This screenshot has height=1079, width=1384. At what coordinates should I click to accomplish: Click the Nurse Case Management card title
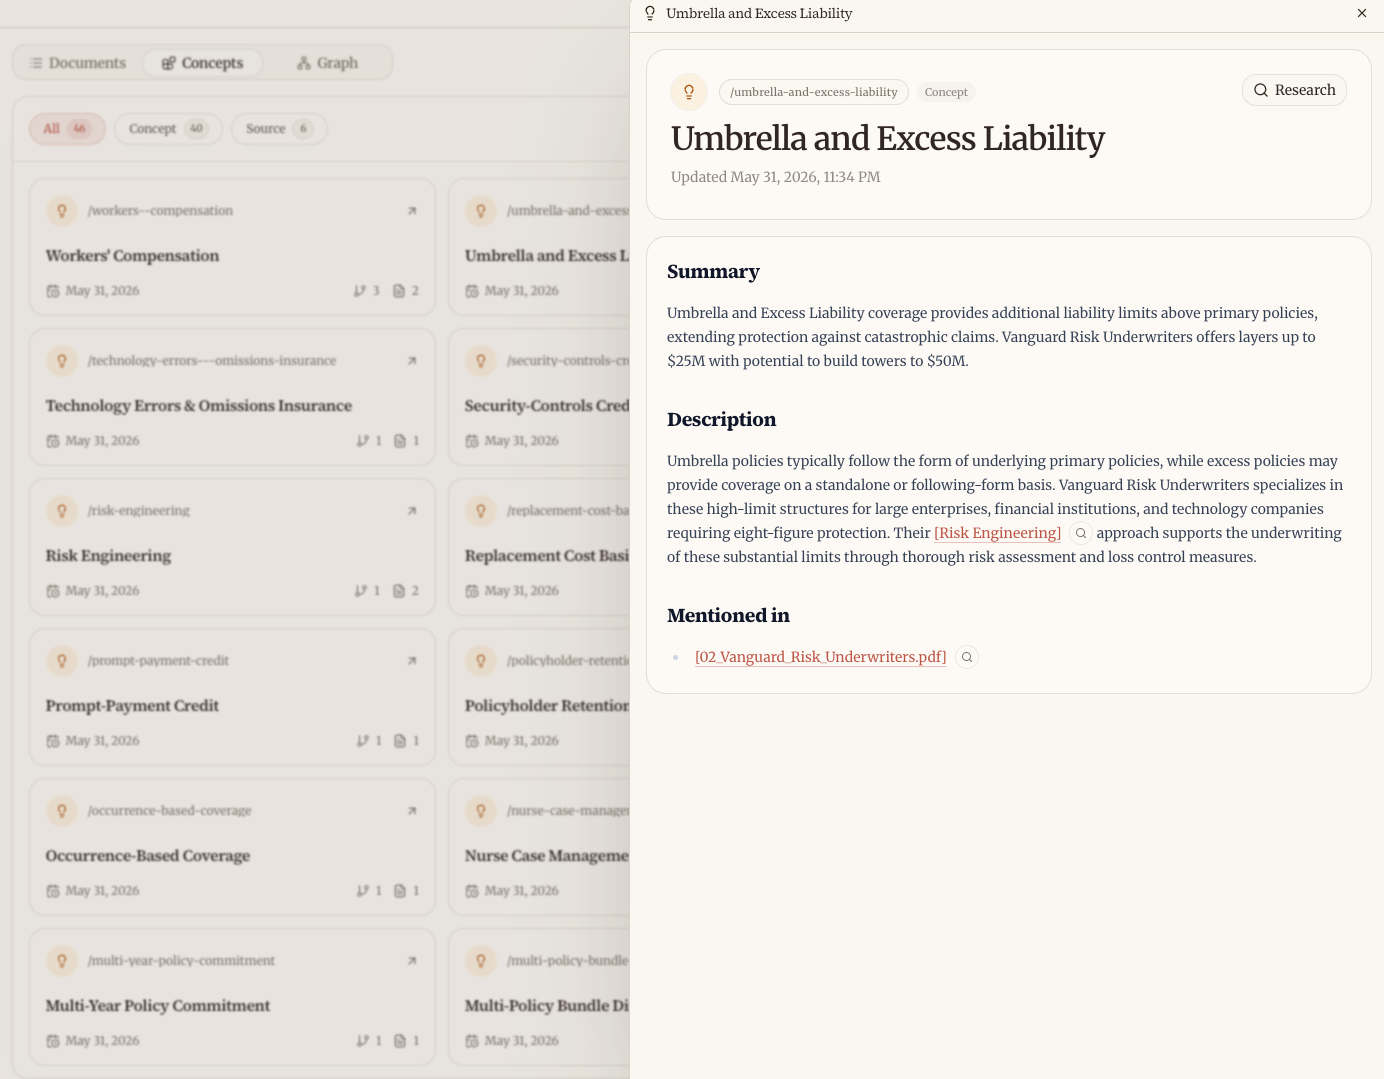point(547,856)
